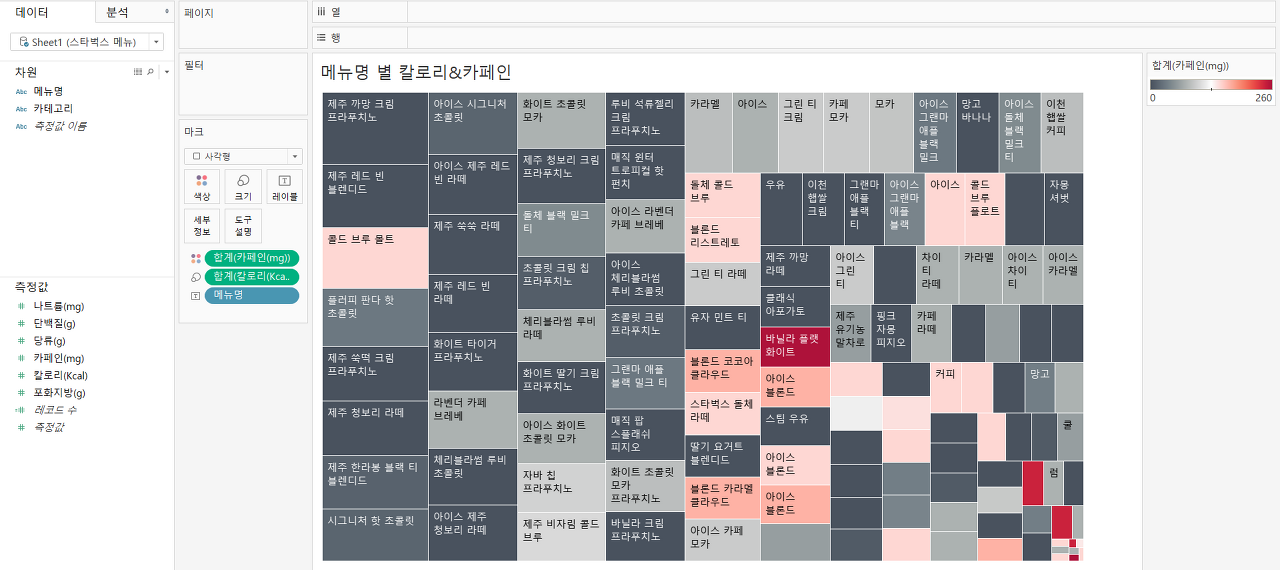Select the 나트륨(mg) measure
This screenshot has height=570, width=1280.
[x=58, y=306]
